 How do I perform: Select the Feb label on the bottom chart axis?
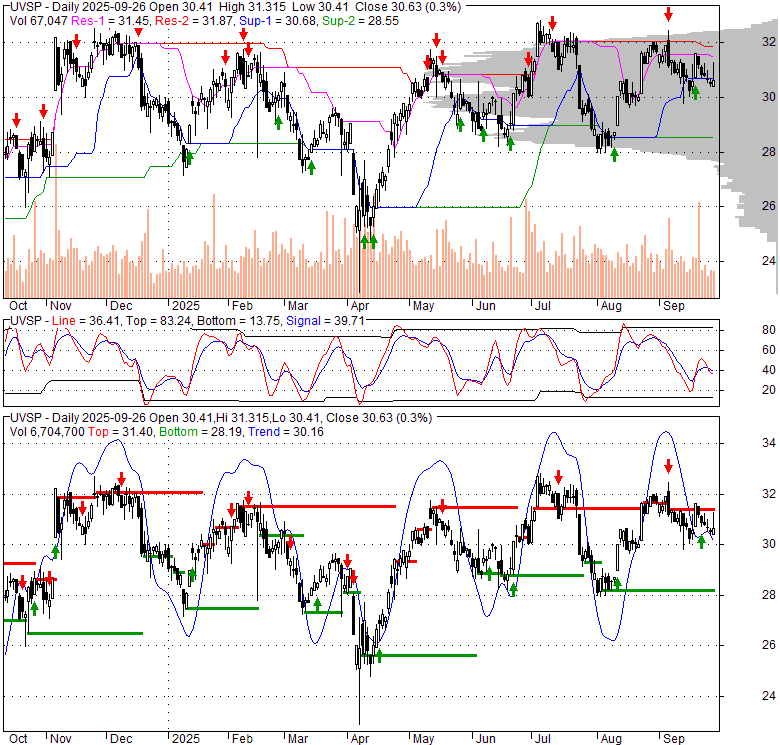242,739
